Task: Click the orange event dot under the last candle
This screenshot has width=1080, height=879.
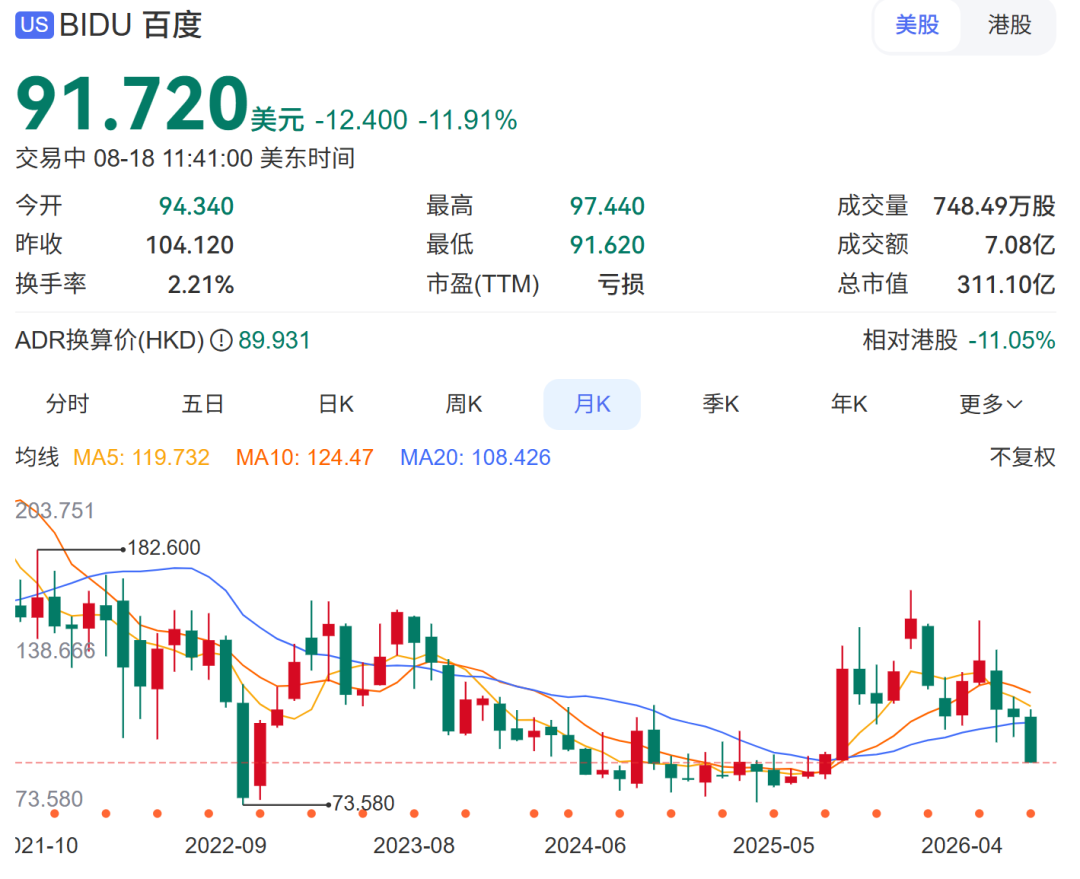Action: click(1030, 814)
